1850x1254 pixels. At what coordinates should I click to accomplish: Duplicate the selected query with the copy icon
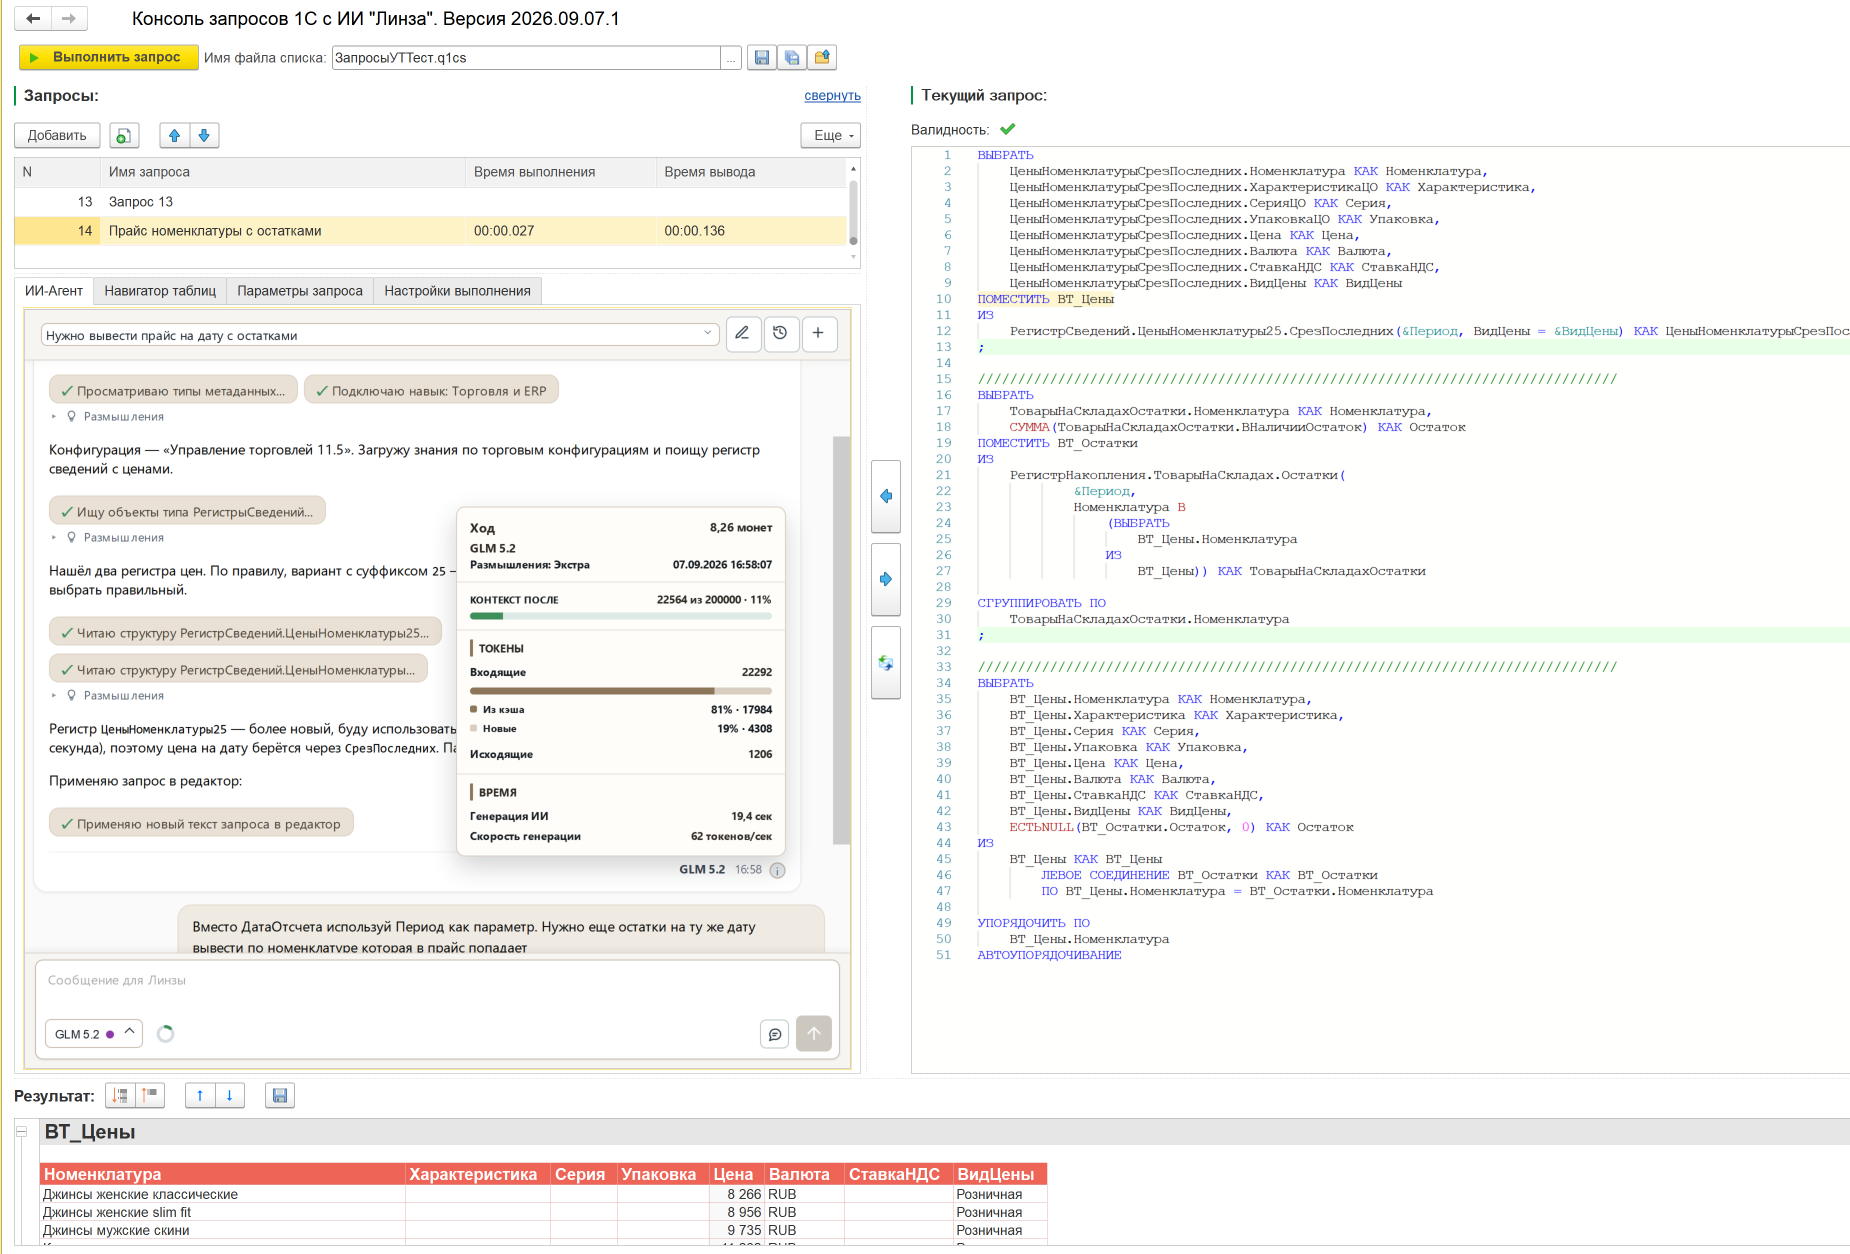(x=124, y=135)
